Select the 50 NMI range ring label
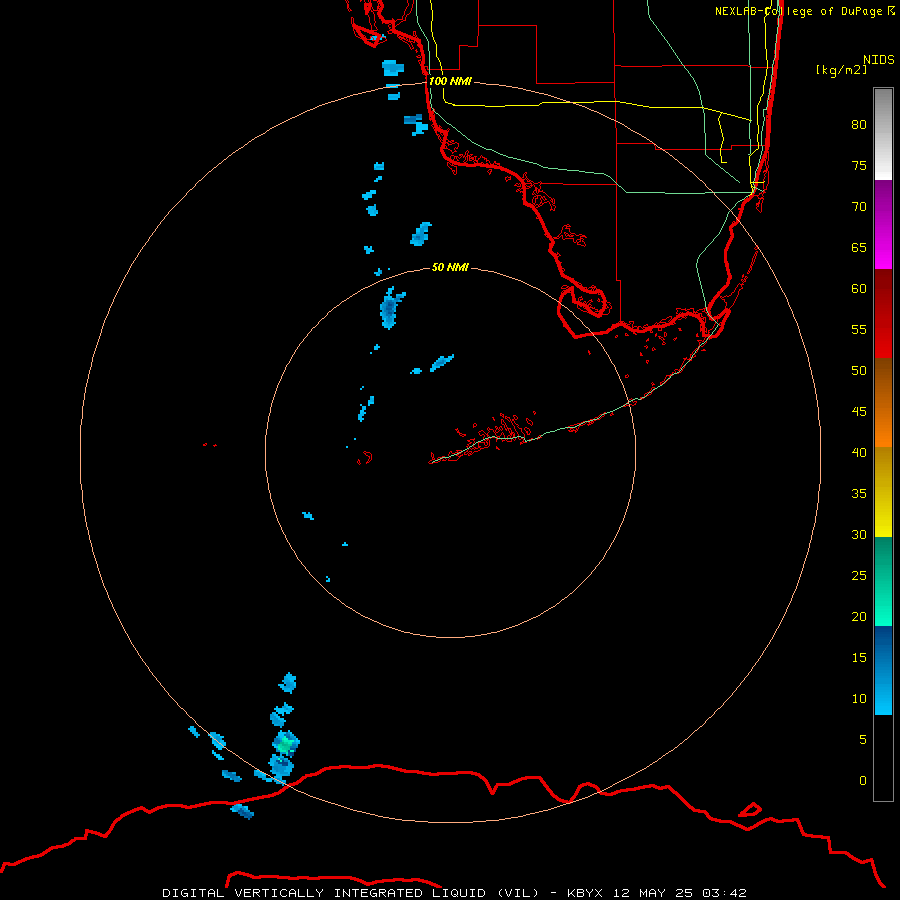Image resolution: width=900 pixels, height=900 pixels. [450, 267]
